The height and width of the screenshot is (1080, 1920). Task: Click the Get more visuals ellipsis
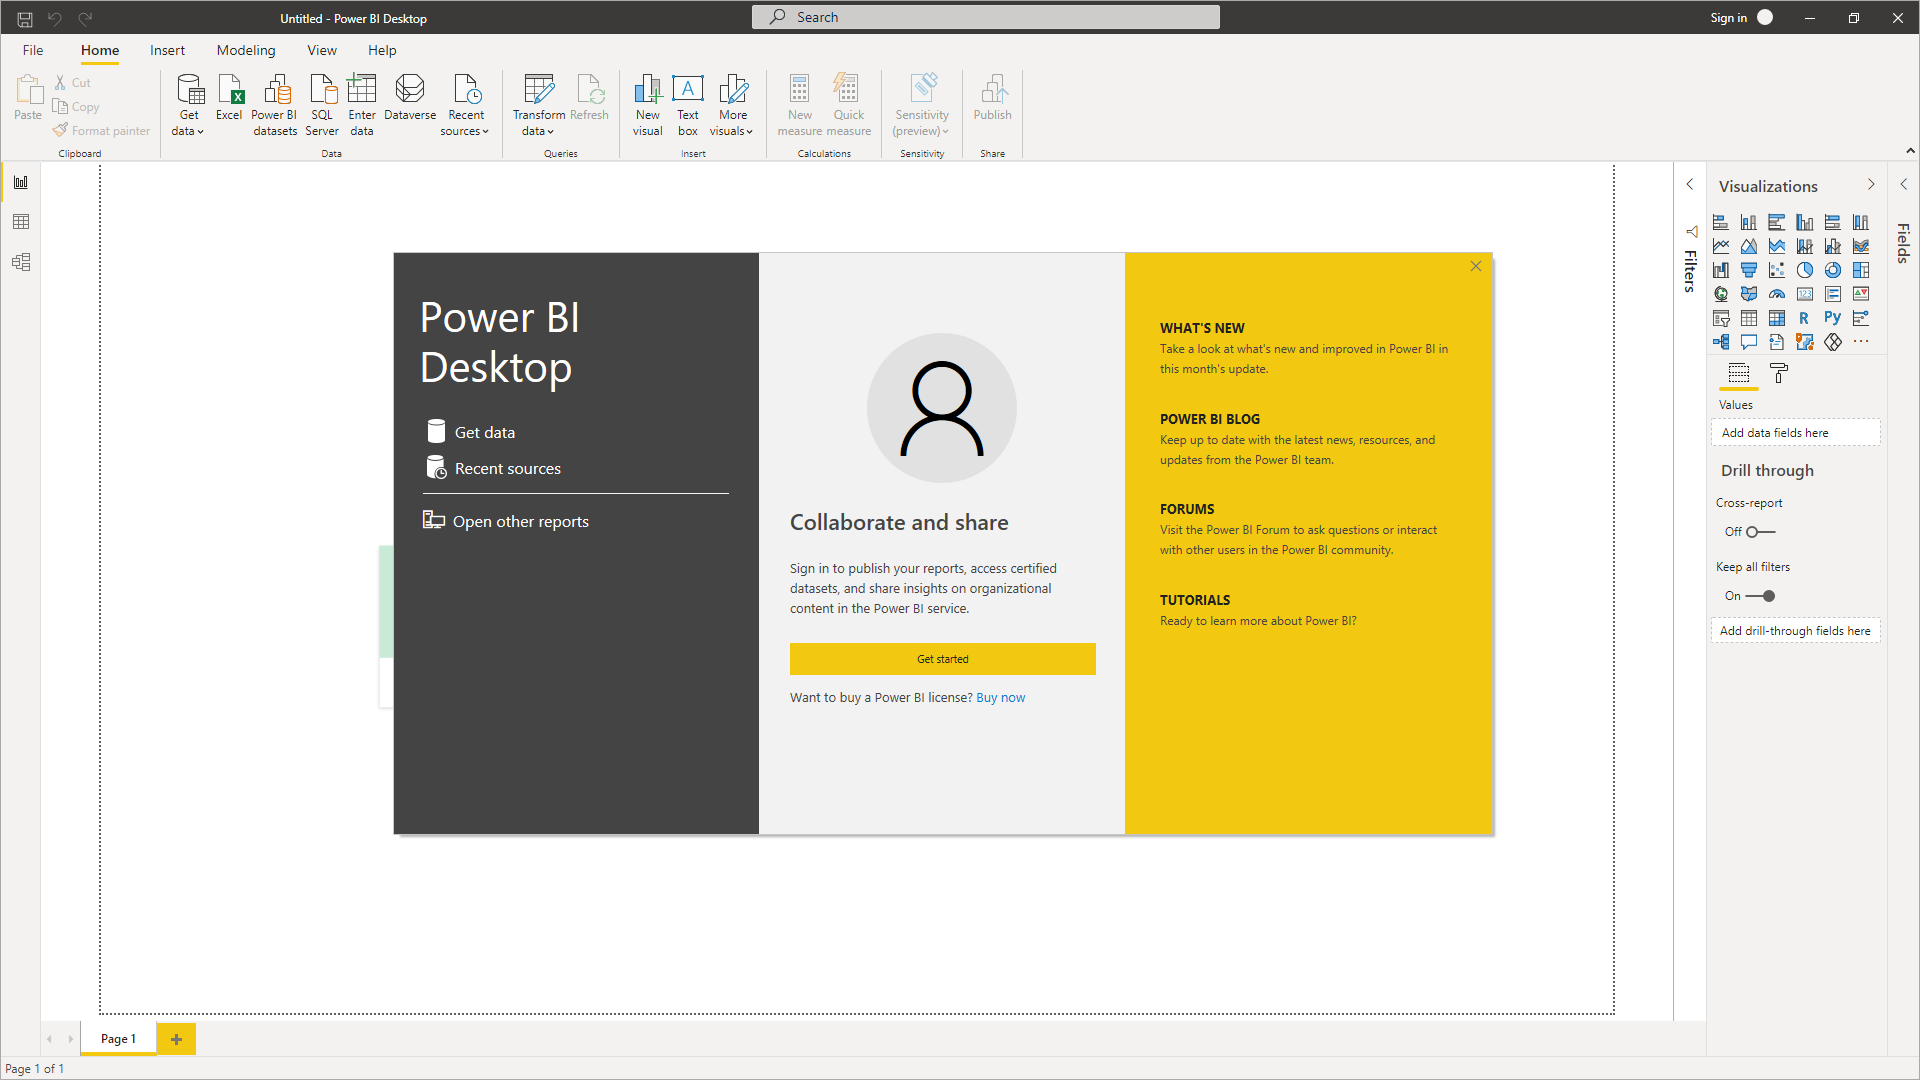pos(1861,342)
